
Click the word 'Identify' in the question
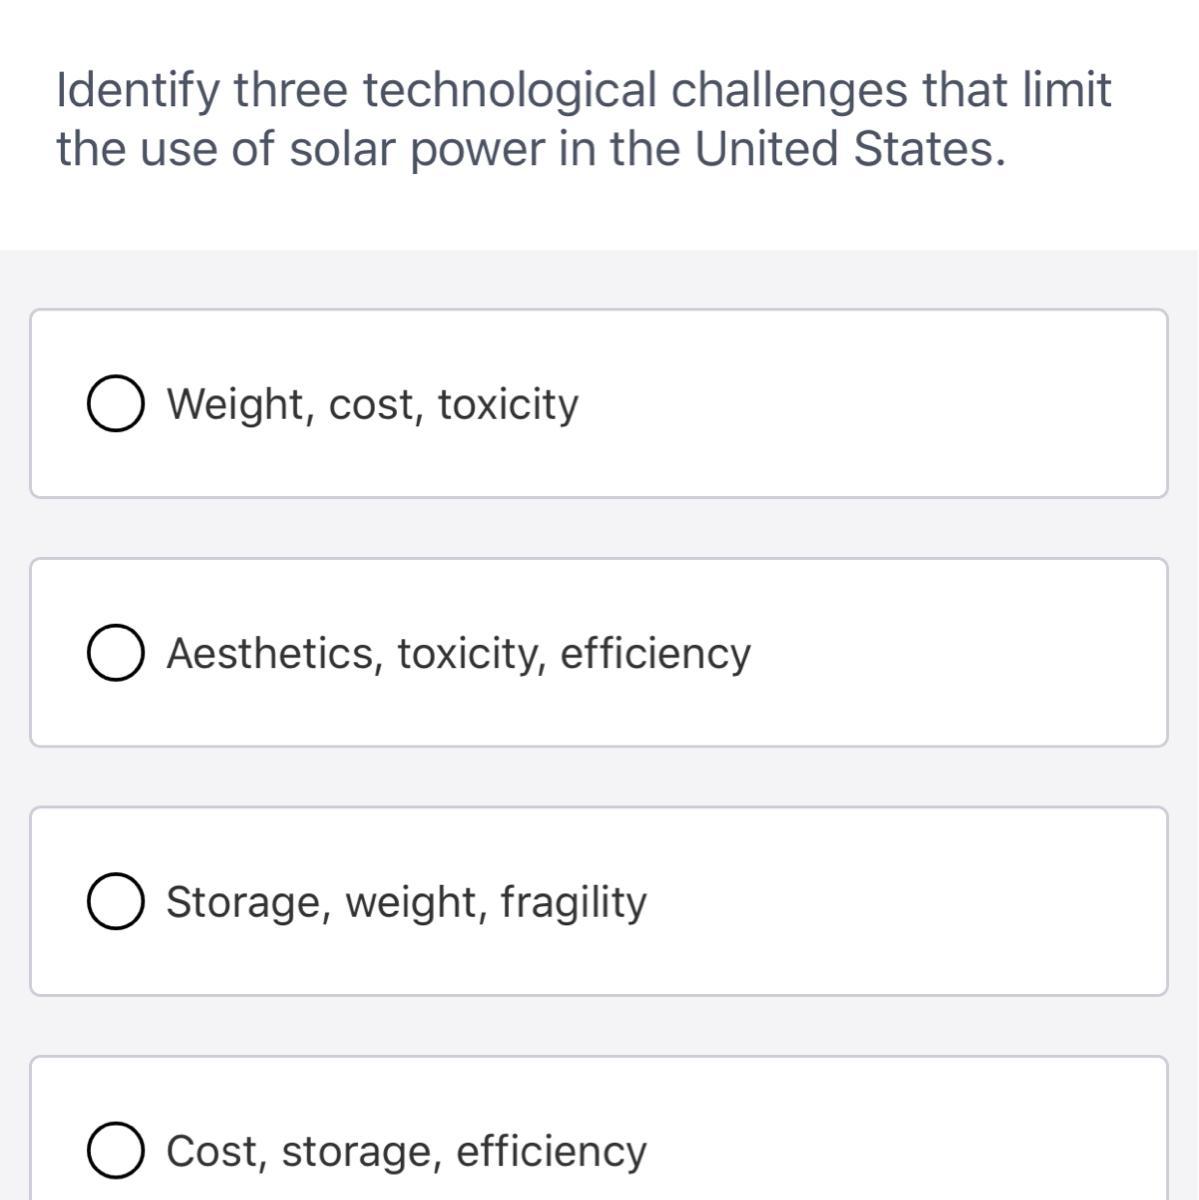[x=138, y=91]
